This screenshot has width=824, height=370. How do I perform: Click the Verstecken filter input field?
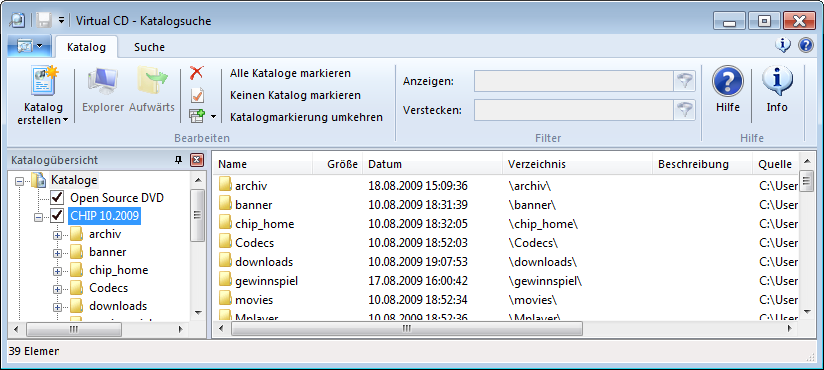[x=574, y=110]
